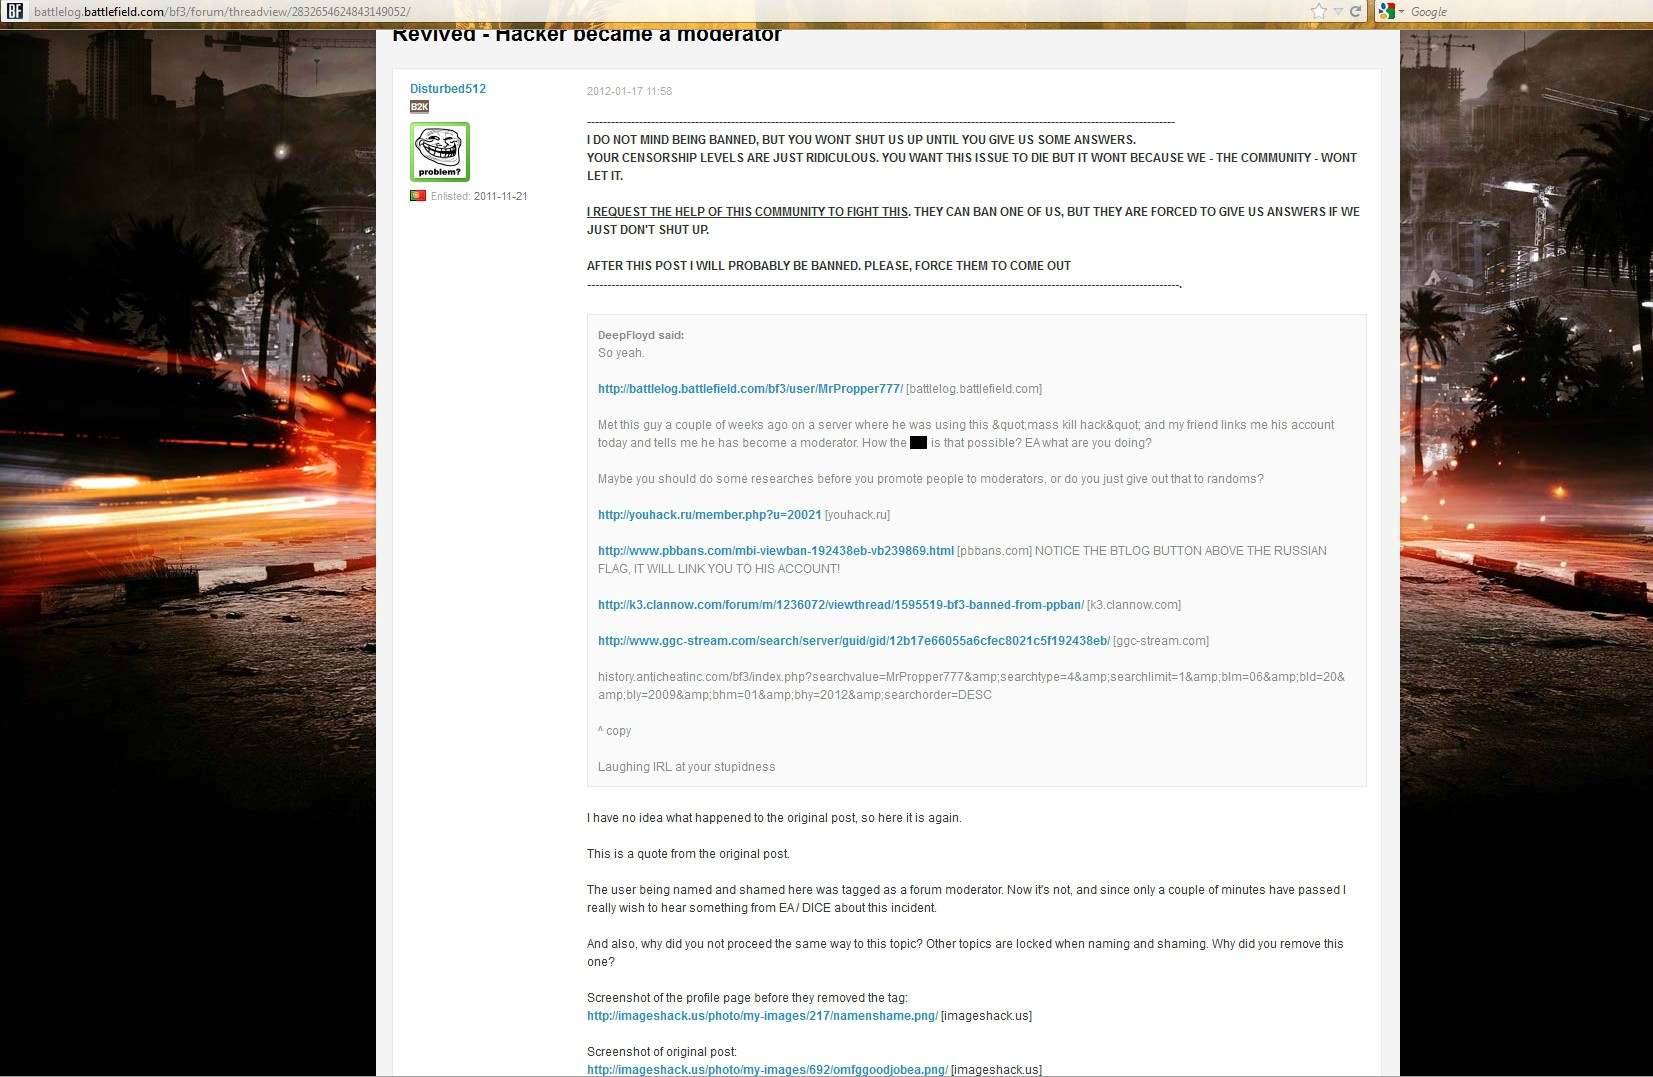Open the MrPropper777 battlelog profile link
This screenshot has width=1653, height=1077.
[750, 389]
